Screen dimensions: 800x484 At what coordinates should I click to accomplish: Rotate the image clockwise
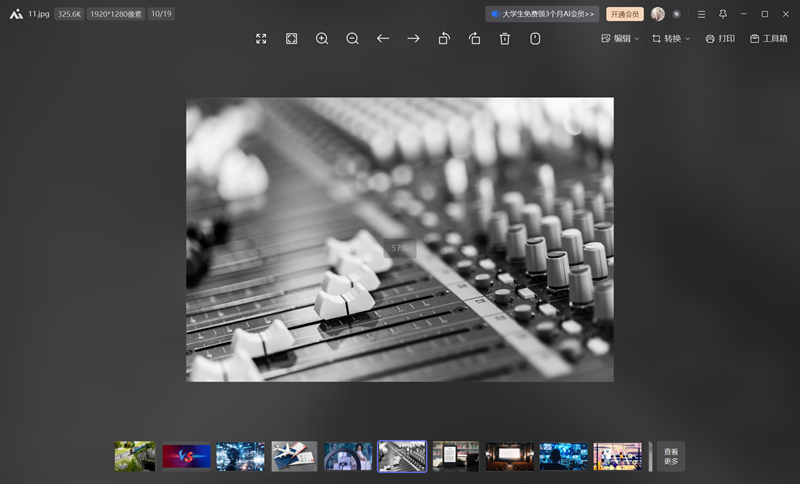click(x=475, y=38)
